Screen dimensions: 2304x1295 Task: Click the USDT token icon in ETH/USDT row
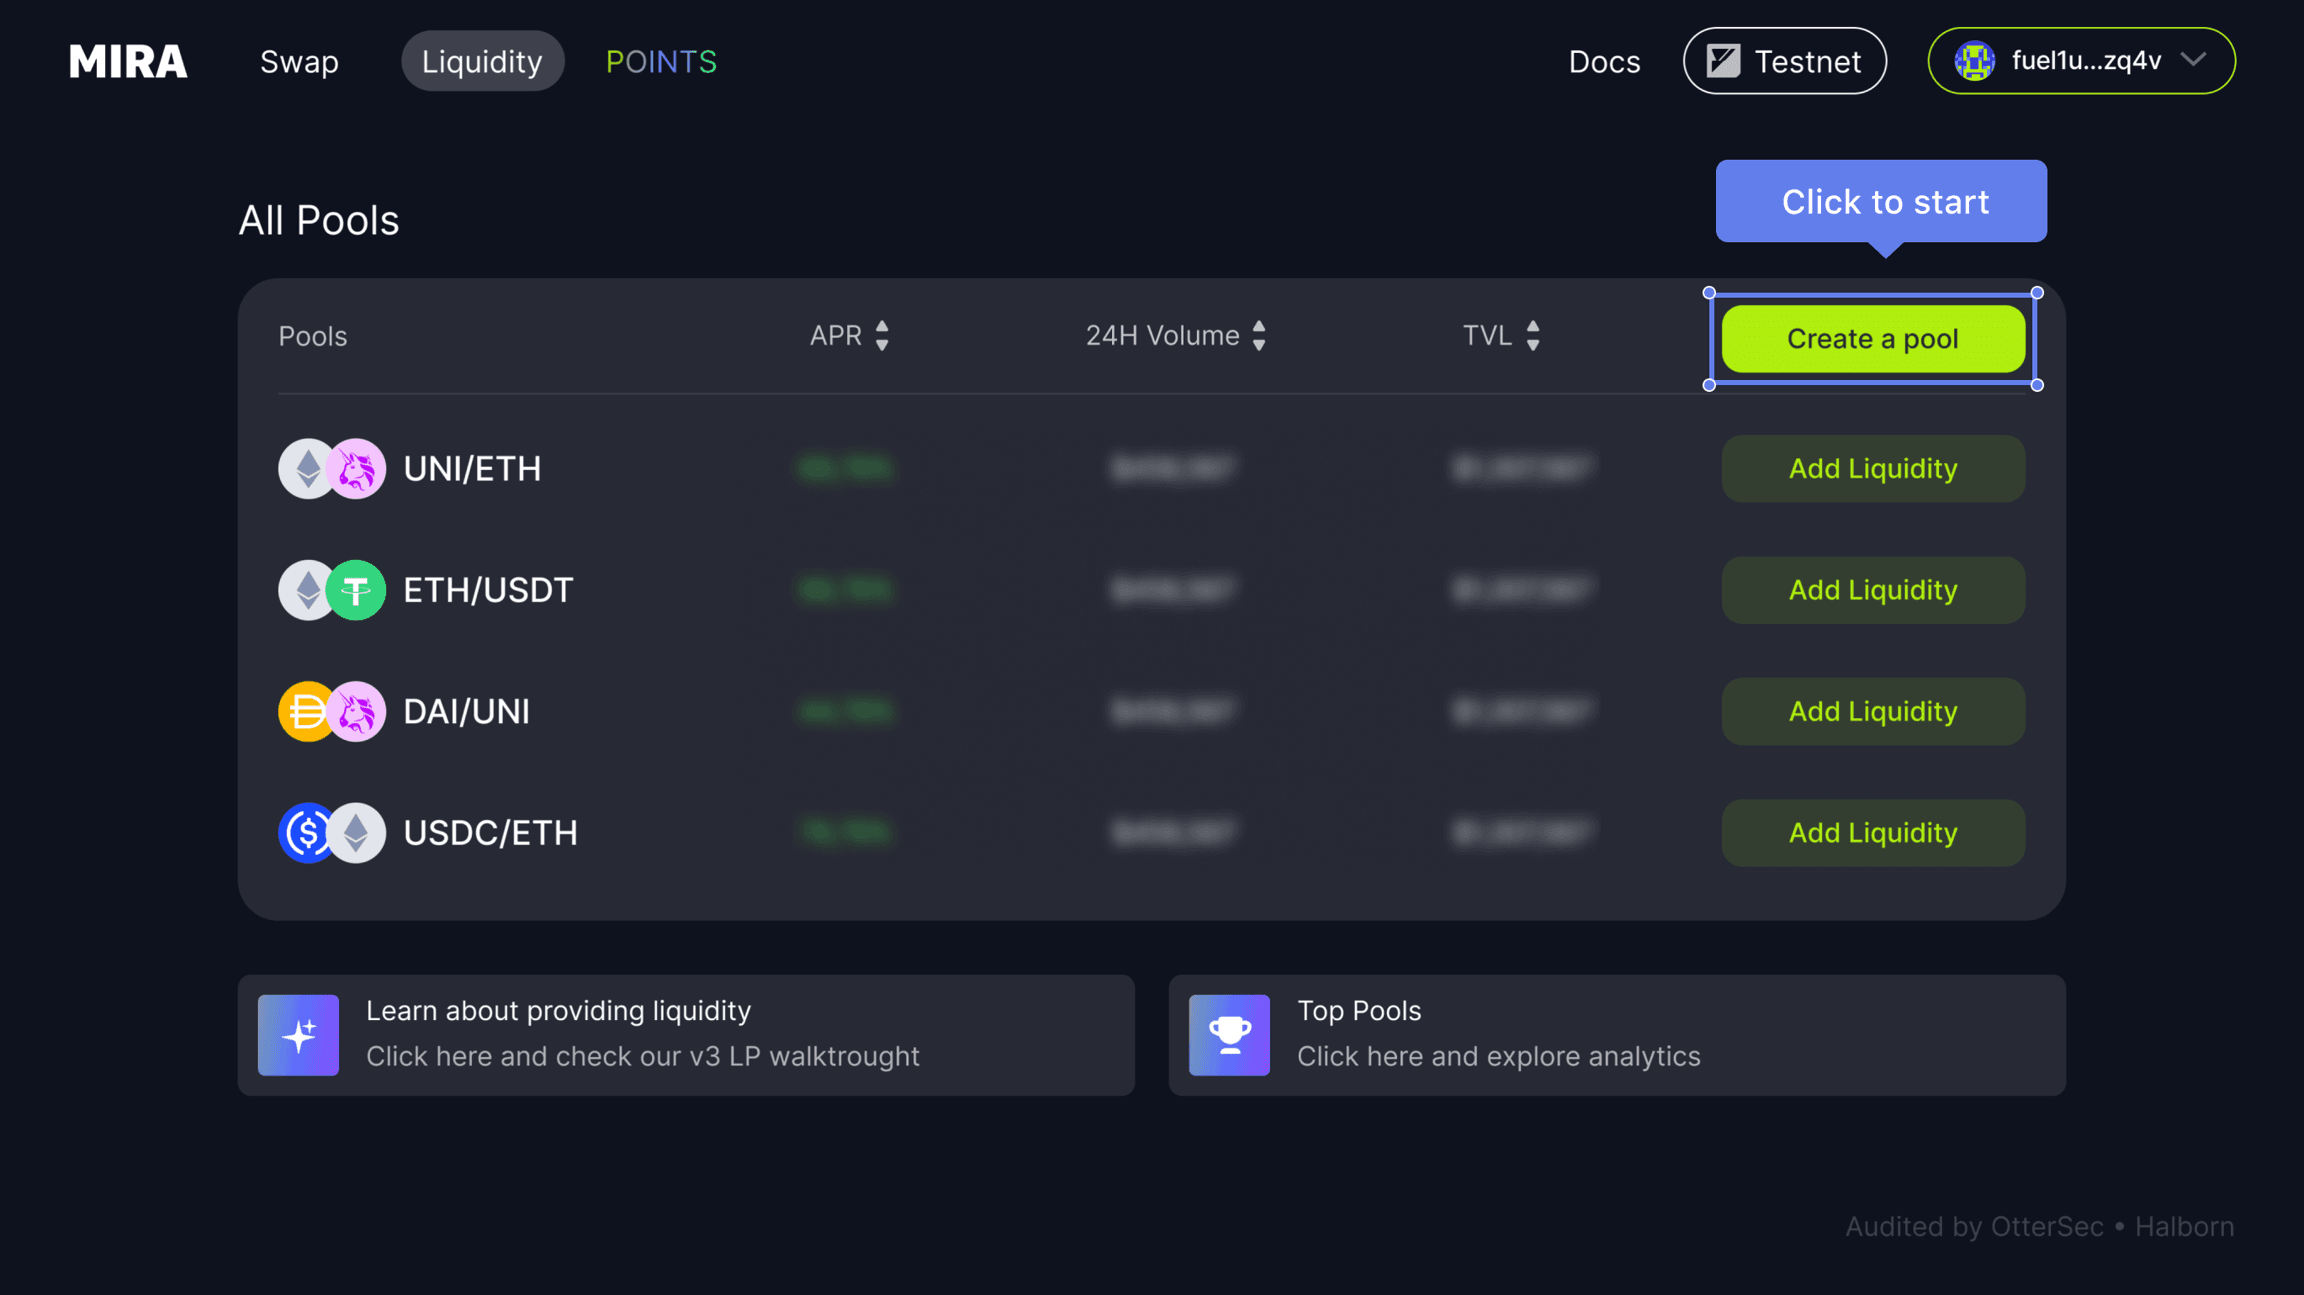(x=357, y=590)
